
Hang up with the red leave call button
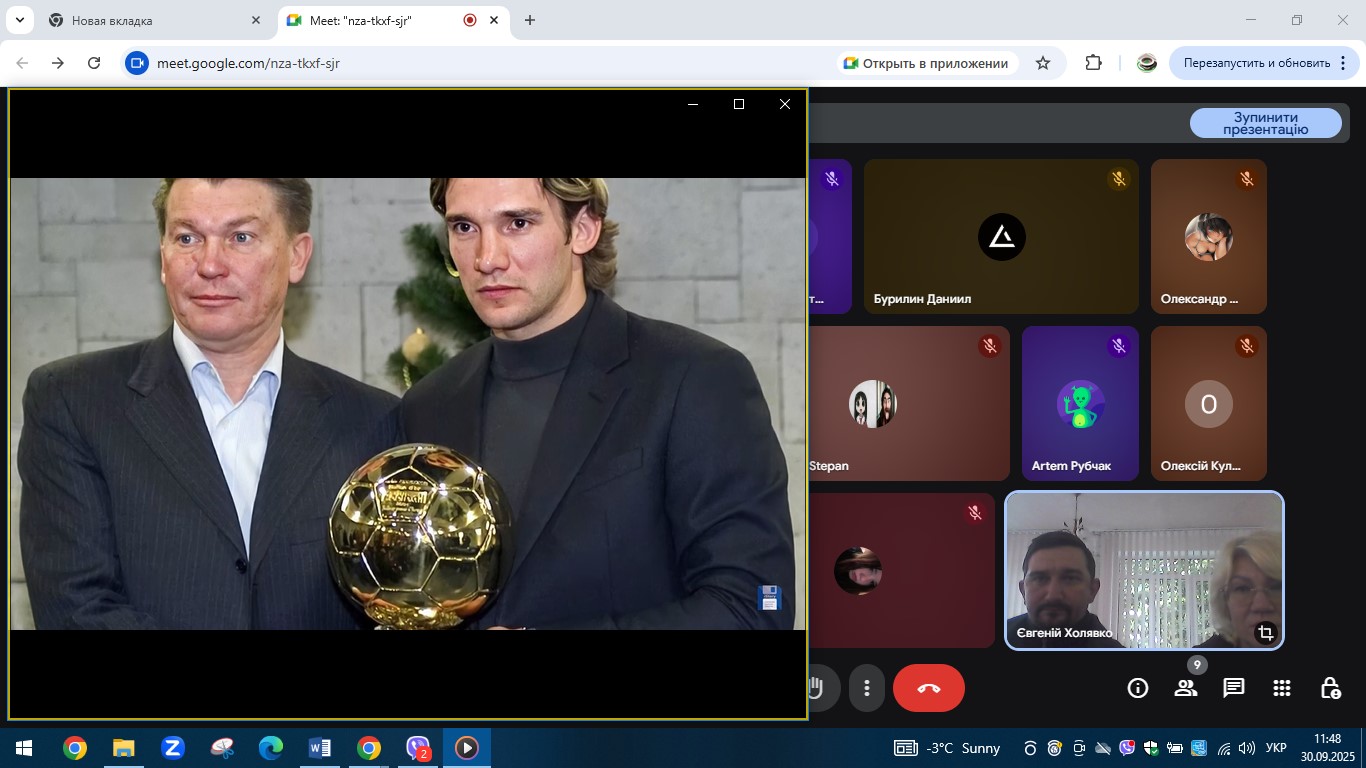[x=928, y=688]
